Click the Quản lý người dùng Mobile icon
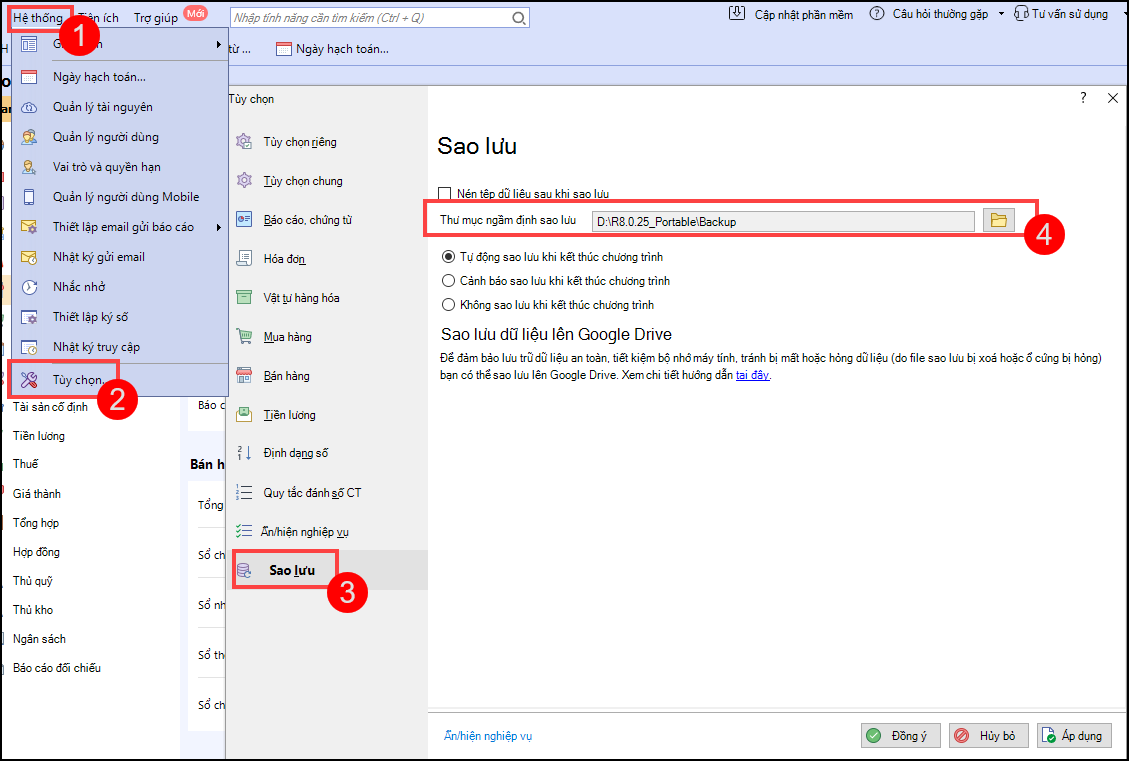This screenshot has height=761, width=1129. click(30, 197)
